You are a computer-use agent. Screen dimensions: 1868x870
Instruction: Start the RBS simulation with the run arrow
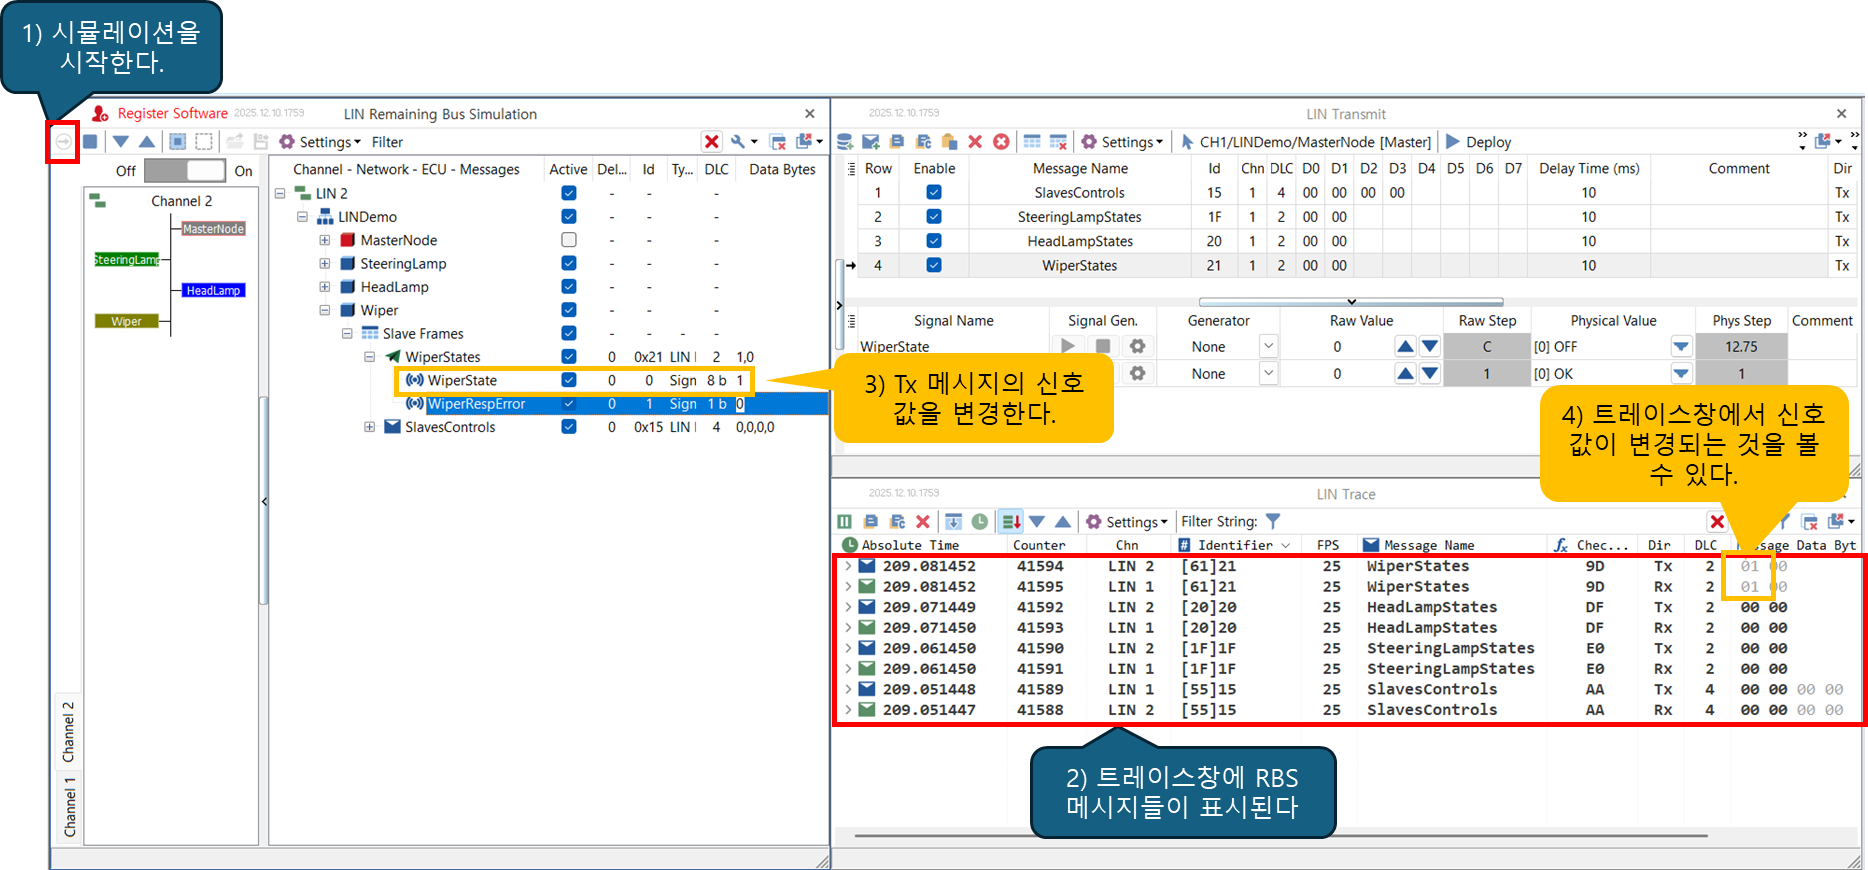63,142
